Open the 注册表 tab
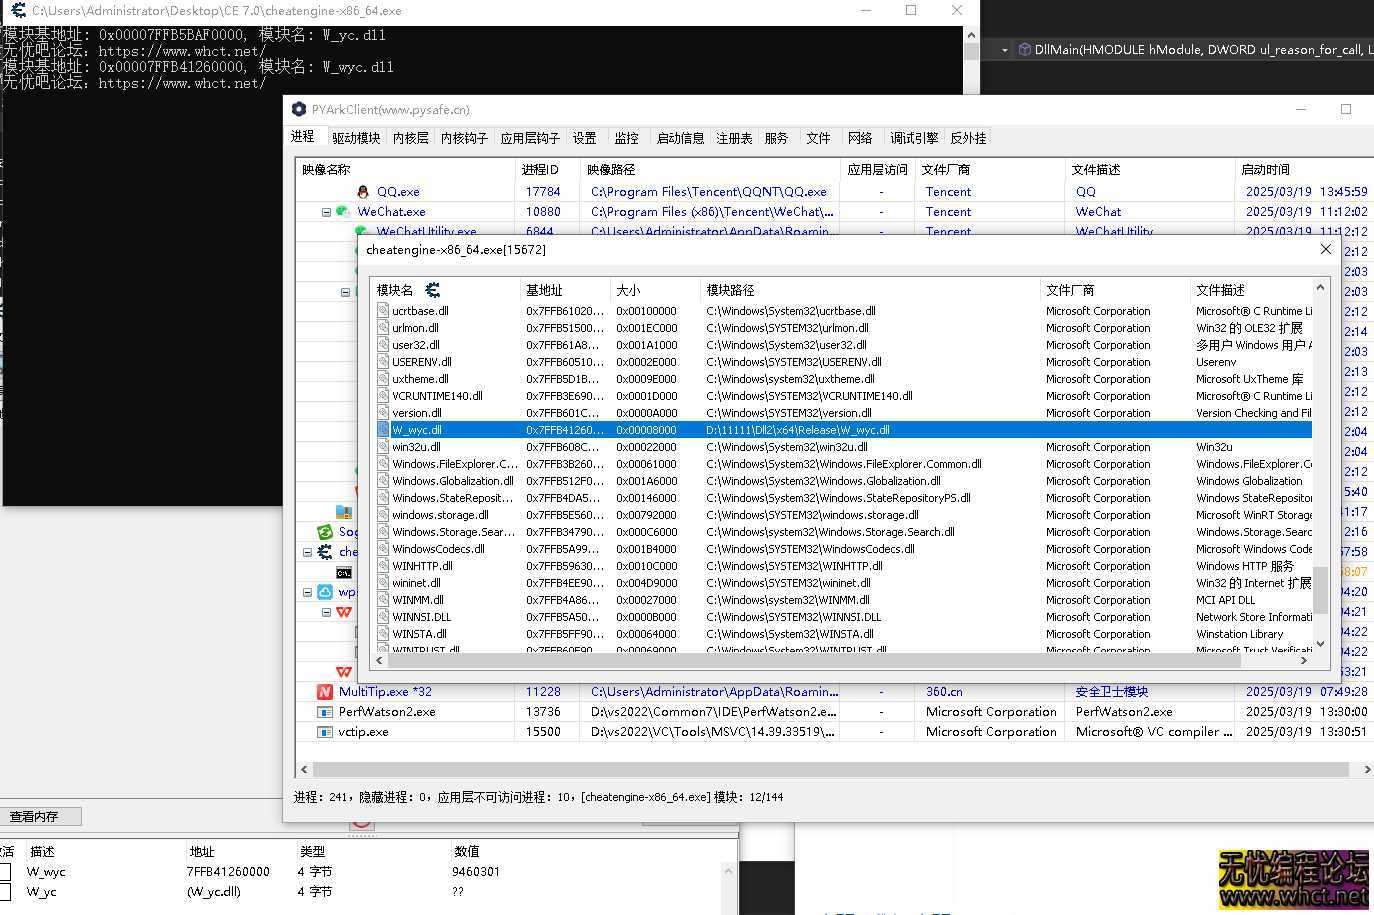The height and width of the screenshot is (915, 1374). coord(734,138)
